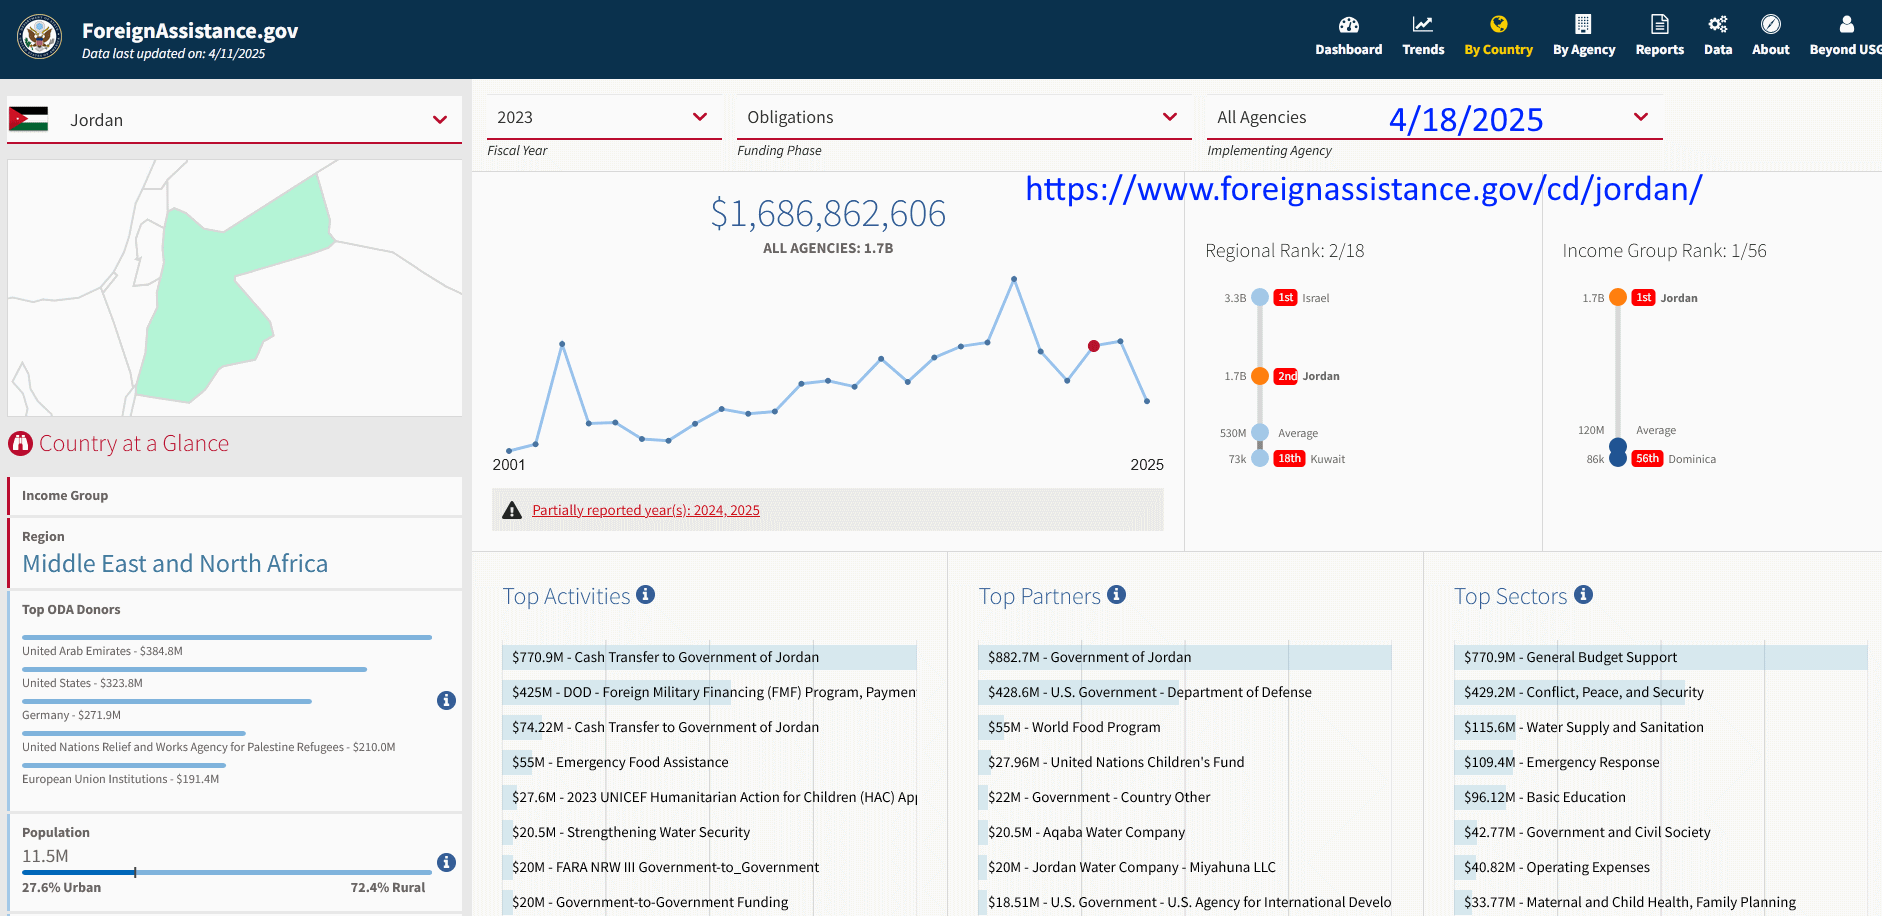Click the United States donor bar

click(194, 669)
